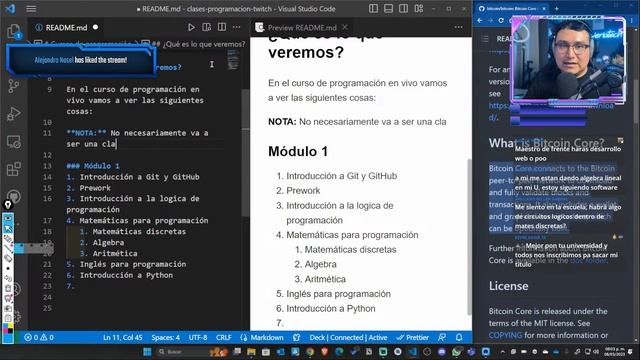Screen dimensions: 640x360
Task: Open the Explorer view in activity bar
Action: coord(13,31)
